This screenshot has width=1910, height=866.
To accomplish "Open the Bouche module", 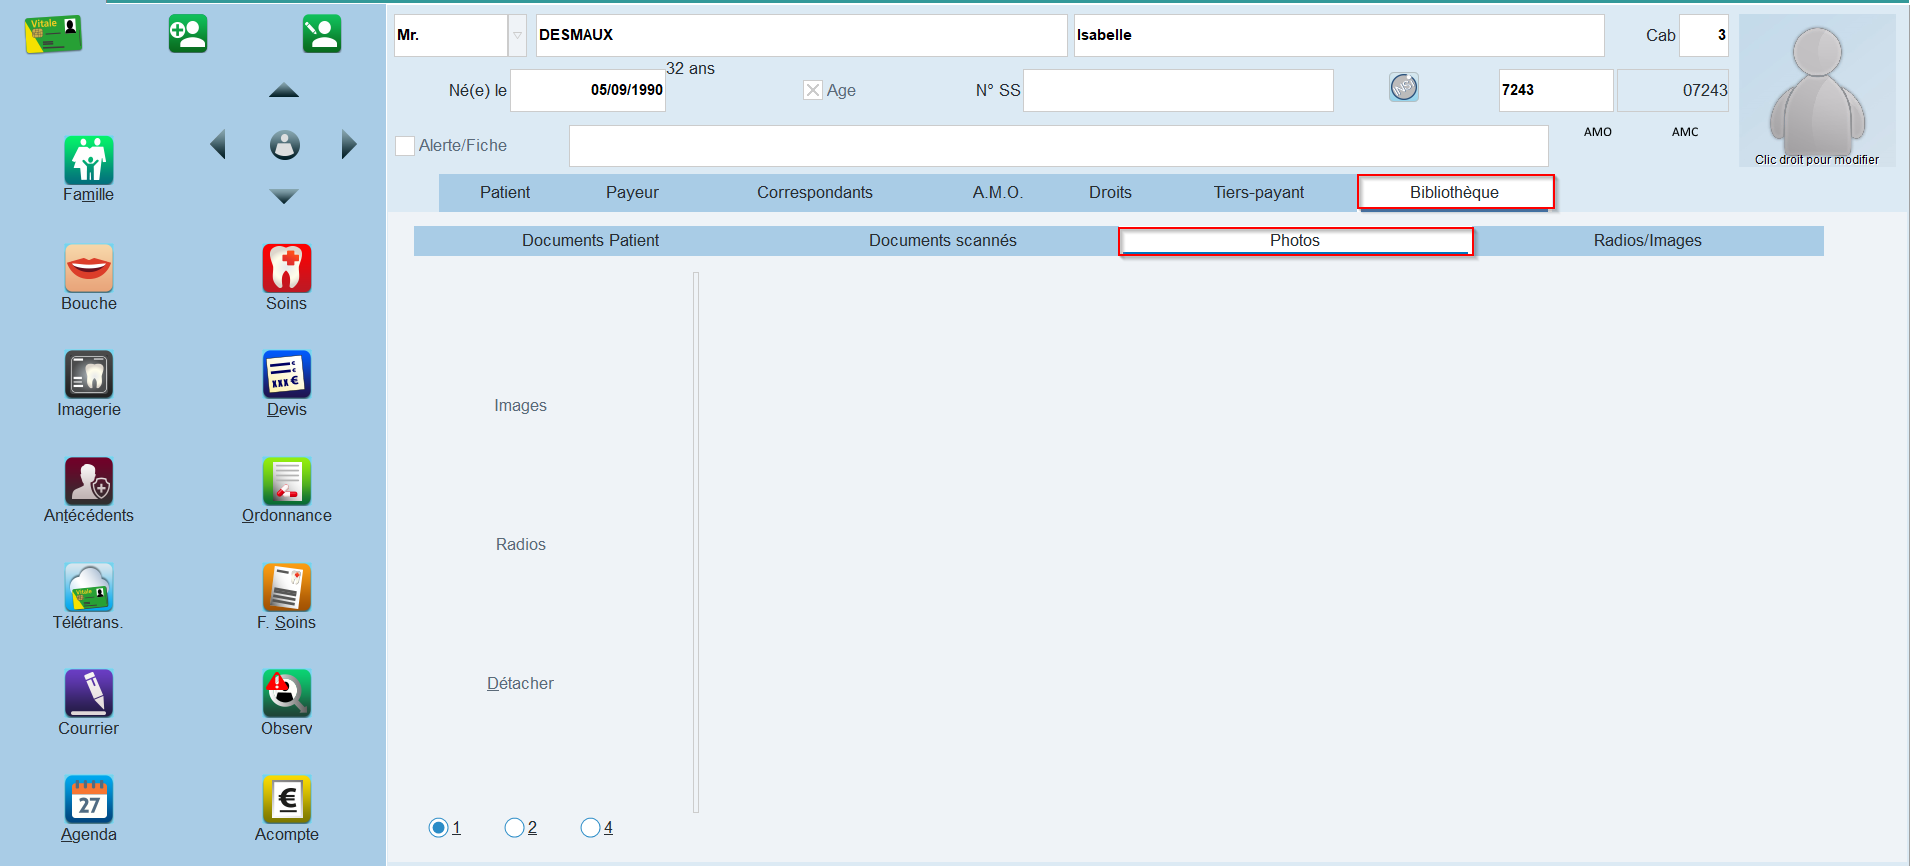I will [89, 268].
